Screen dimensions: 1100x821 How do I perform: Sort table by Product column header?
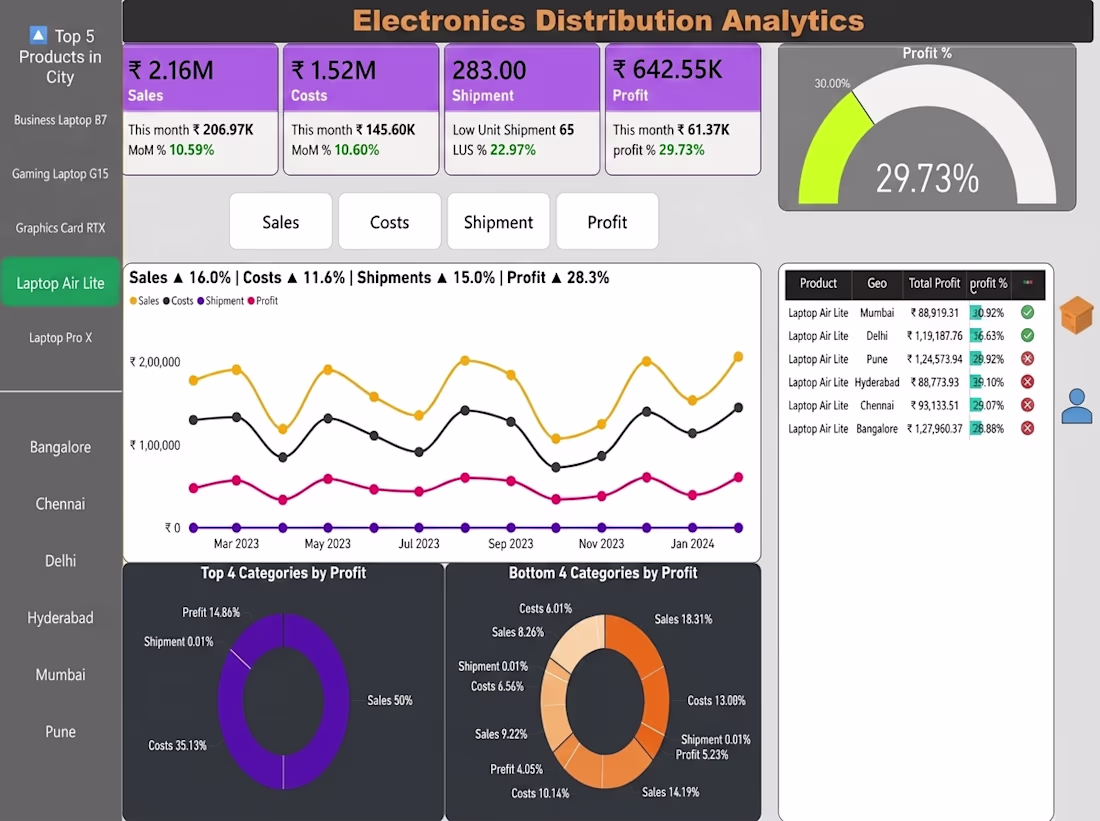(x=818, y=283)
